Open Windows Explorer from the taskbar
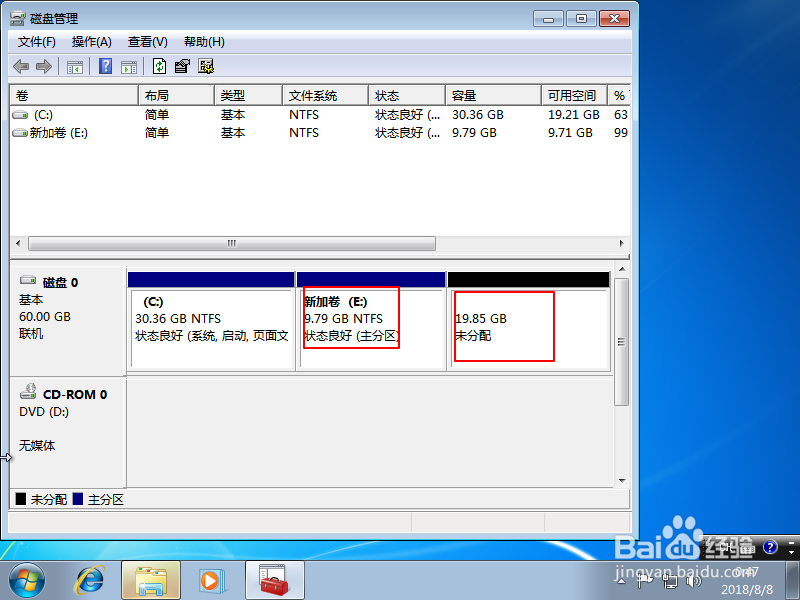This screenshot has height=600, width=800. tap(151, 580)
